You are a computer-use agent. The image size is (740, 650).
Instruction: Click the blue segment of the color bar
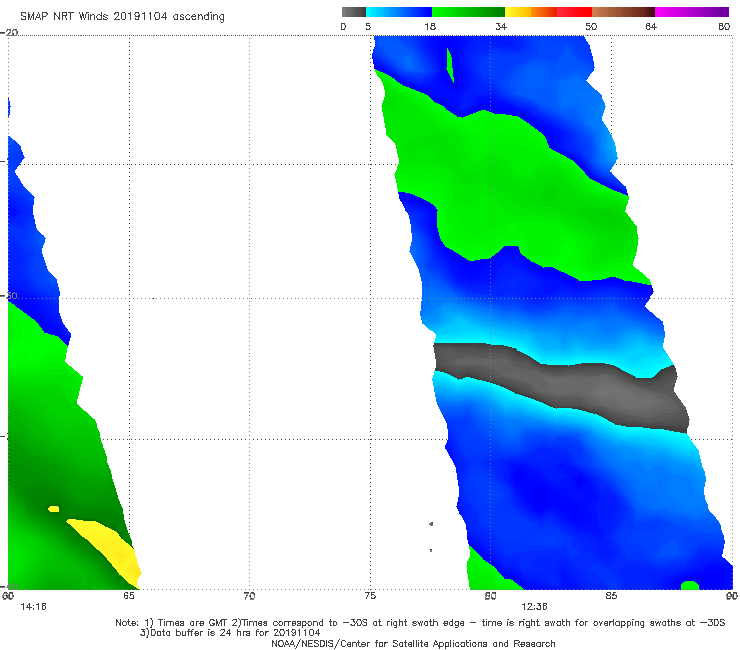(x=399, y=12)
